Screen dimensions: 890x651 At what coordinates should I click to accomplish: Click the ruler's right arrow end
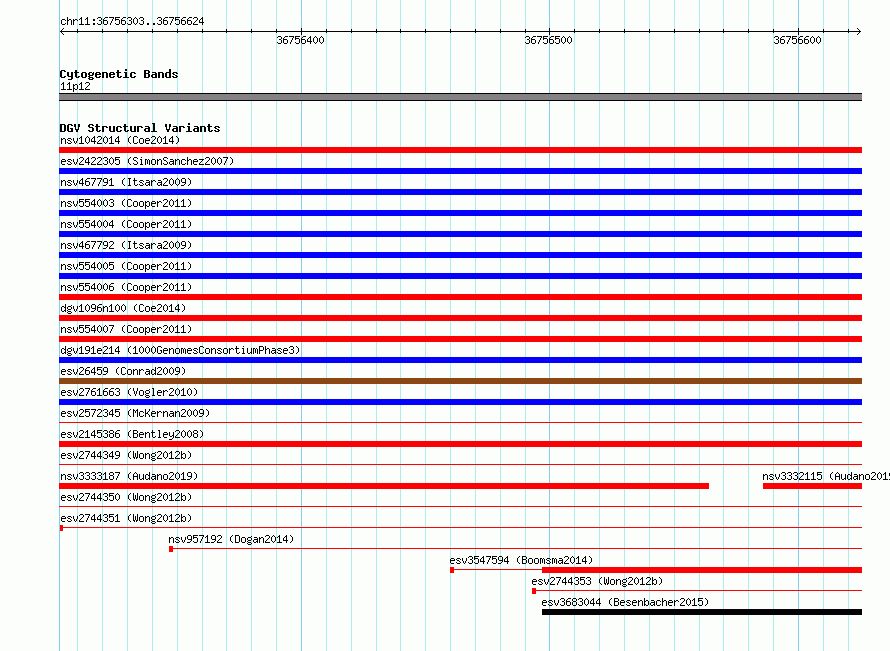(859, 31)
